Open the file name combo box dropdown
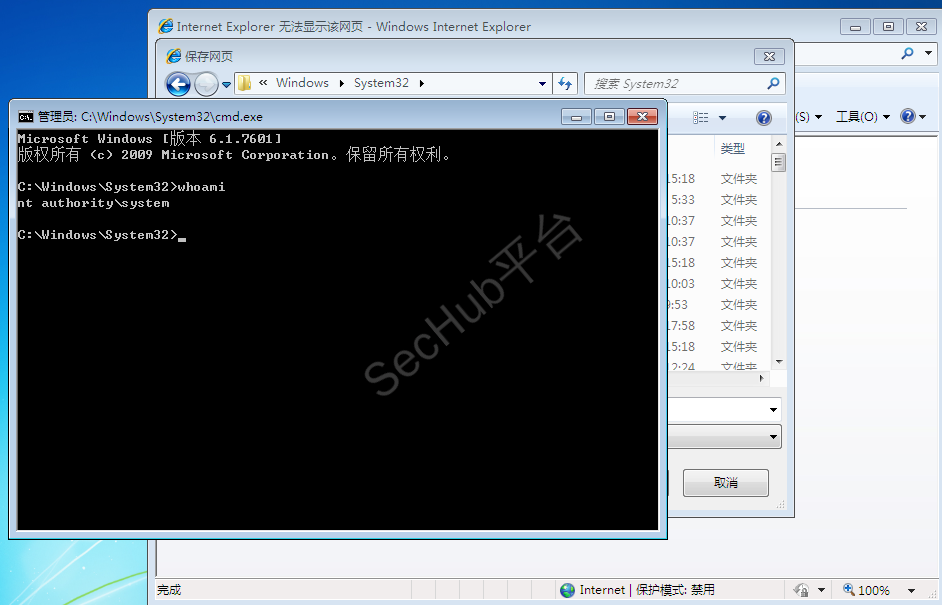Image resolution: width=942 pixels, height=605 pixels. pyautogui.click(x=773, y=410)
